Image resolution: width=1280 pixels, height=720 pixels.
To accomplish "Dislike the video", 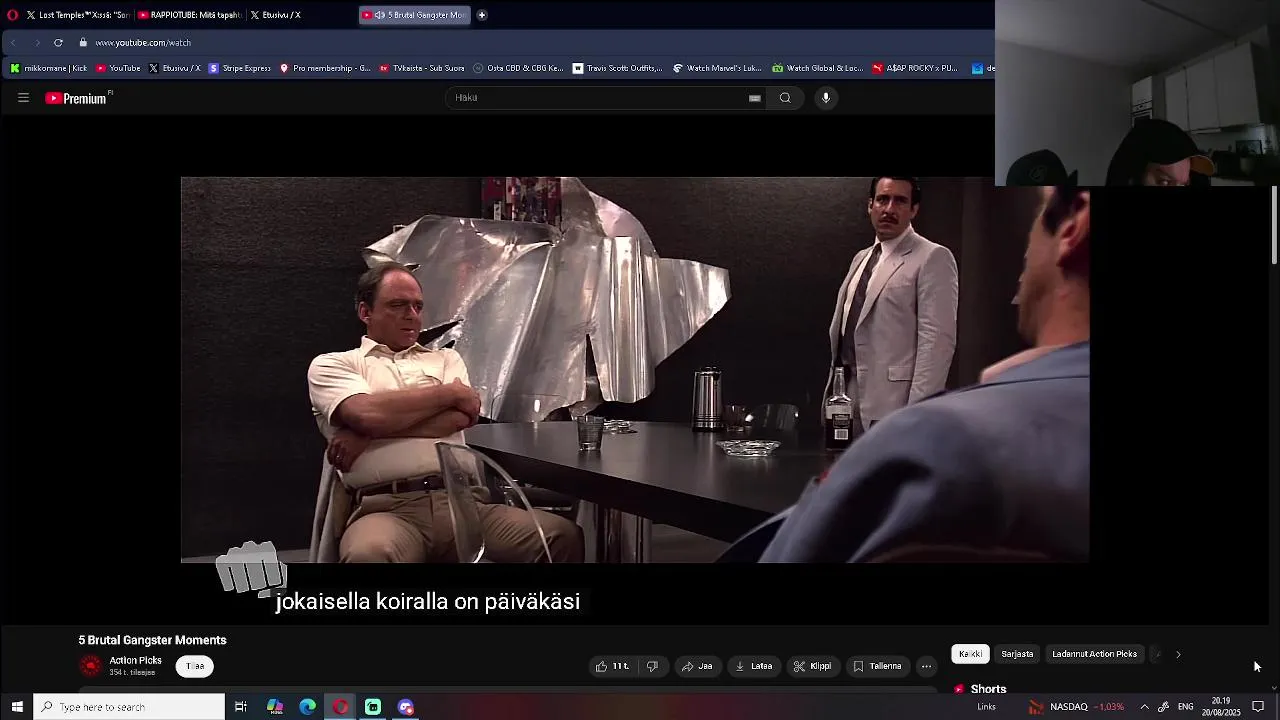I will 652,666.
